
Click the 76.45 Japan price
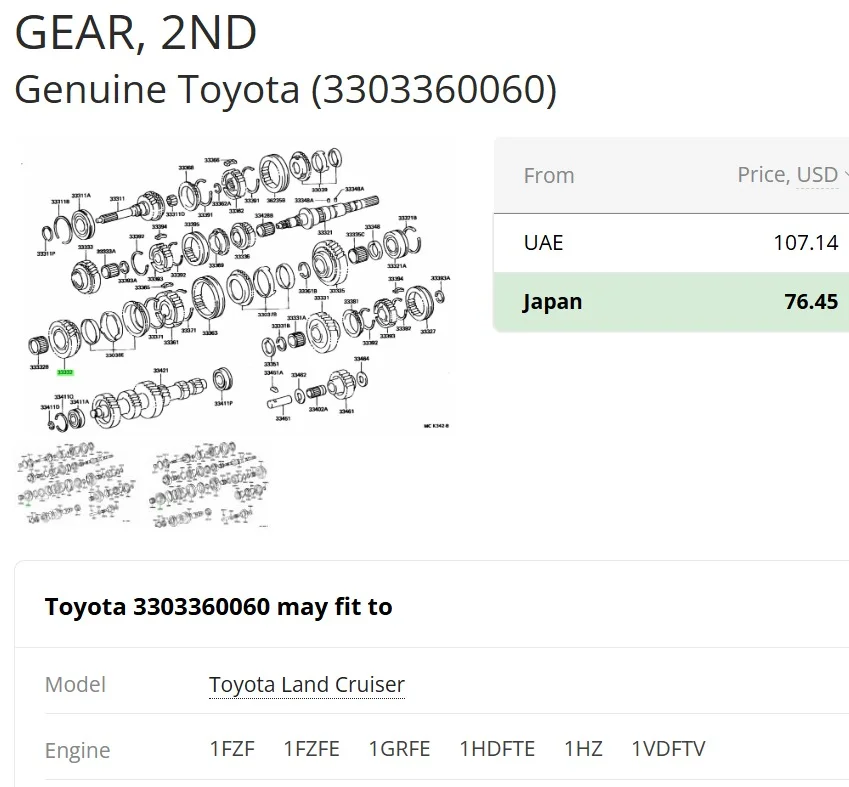point(811,301)
